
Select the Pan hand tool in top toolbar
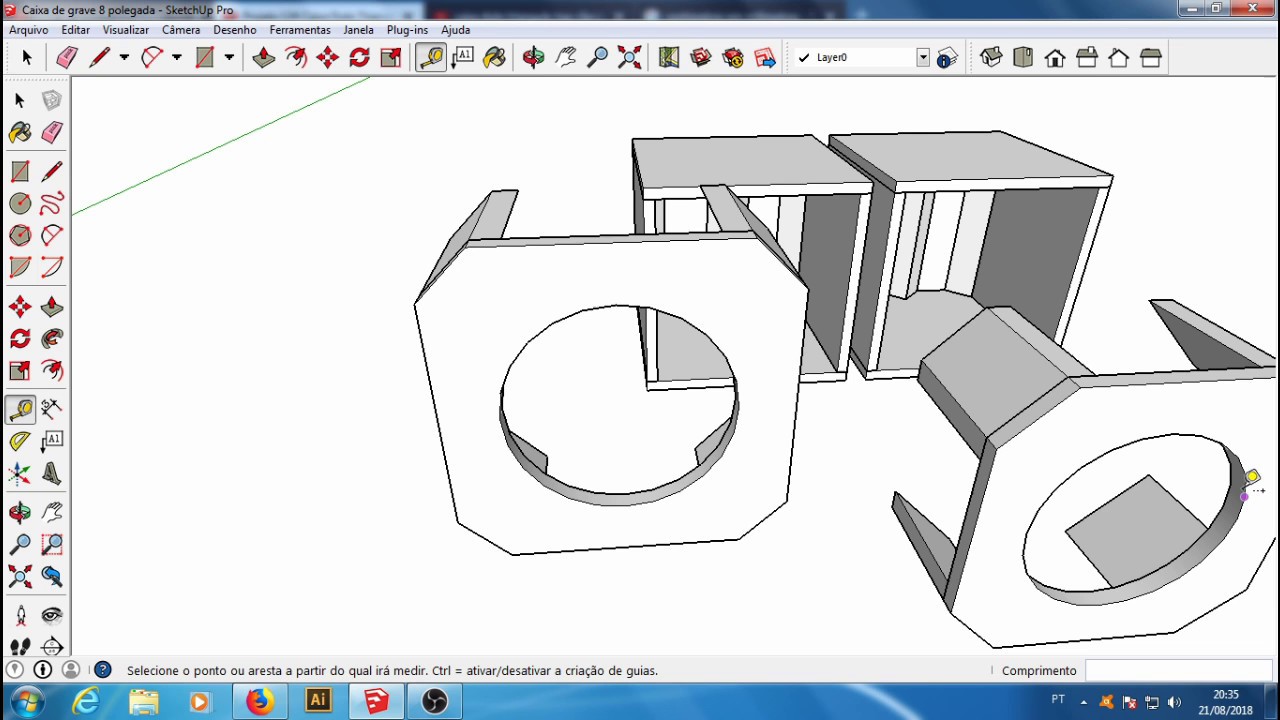coord(566,58)
